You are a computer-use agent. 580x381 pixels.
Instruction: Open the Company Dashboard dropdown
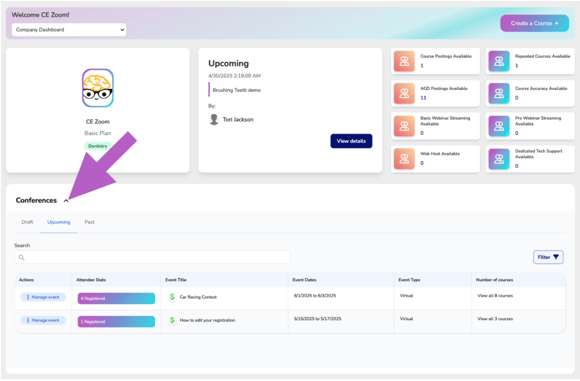[69, 30]
